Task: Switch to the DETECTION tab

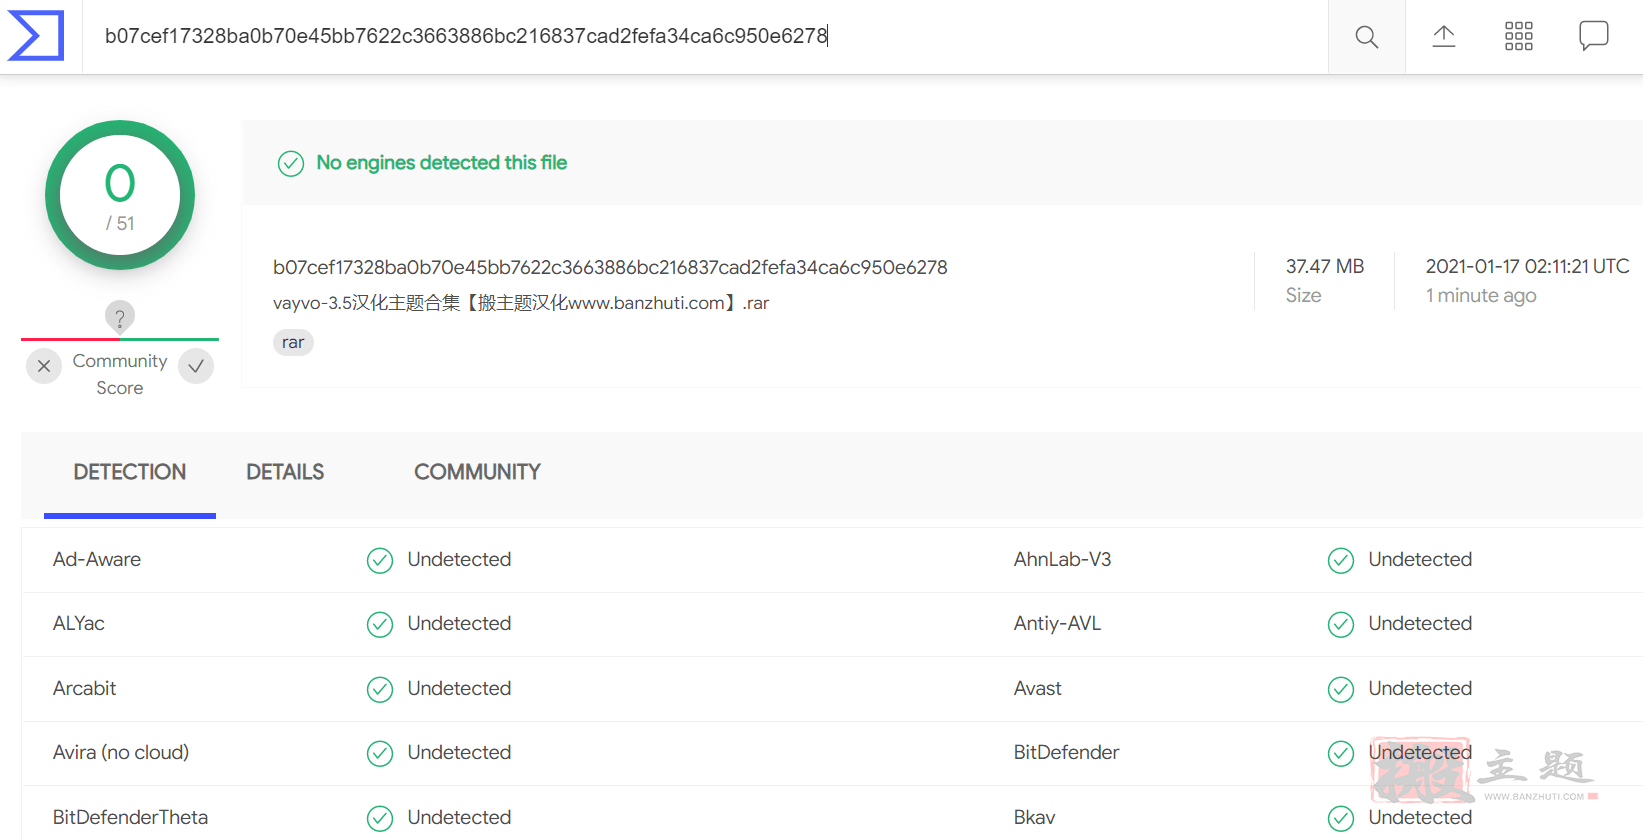Action: pyautogui.click(x=130, y=472)
